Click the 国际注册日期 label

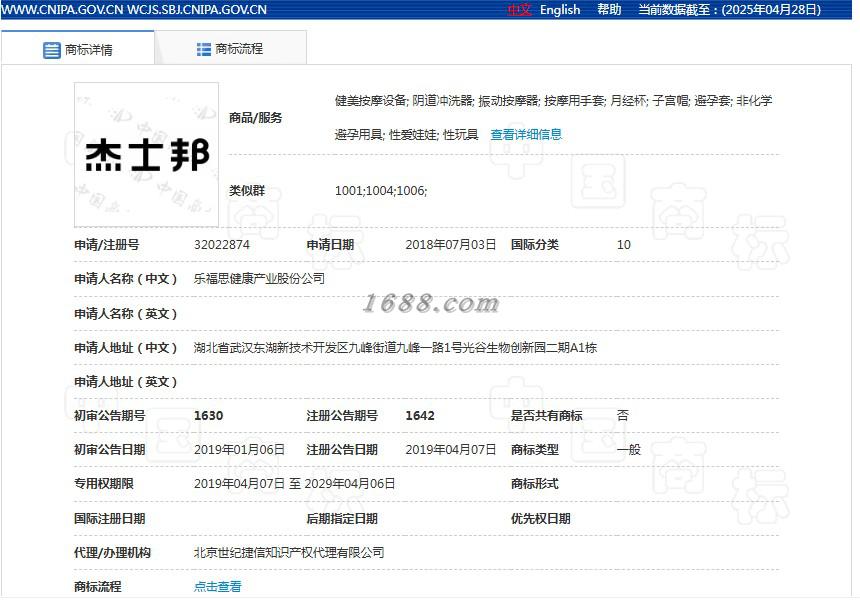(x=110, y=518)
